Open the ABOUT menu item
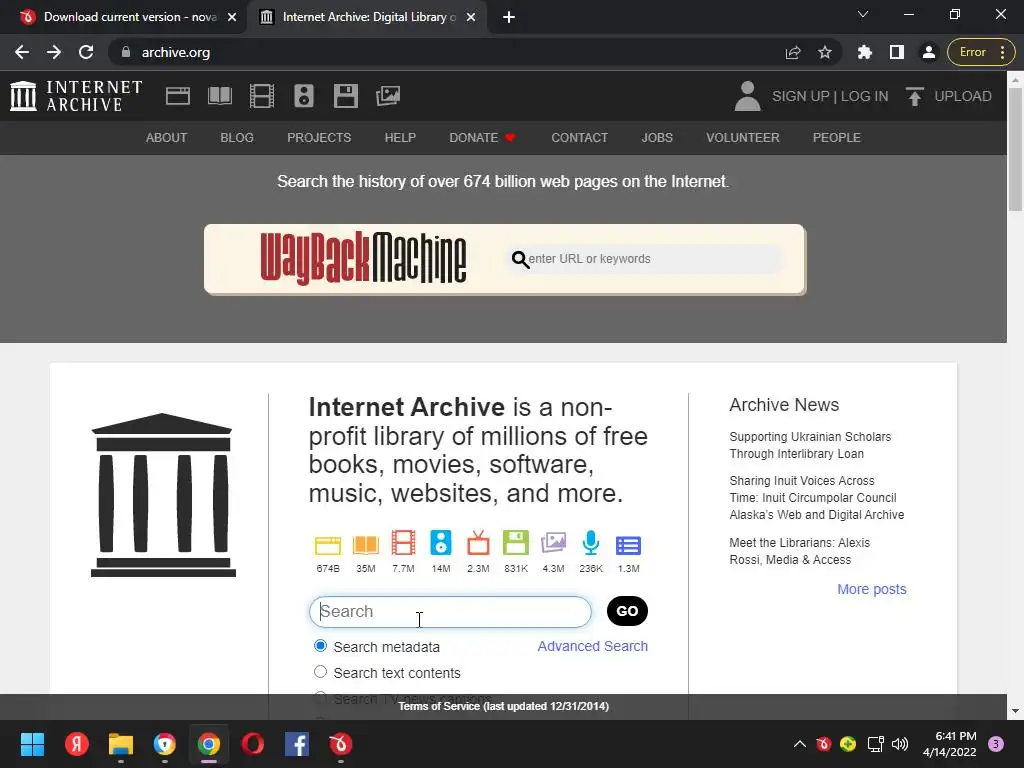Screen dimensions: 1024x768 (x=167, y=138)
